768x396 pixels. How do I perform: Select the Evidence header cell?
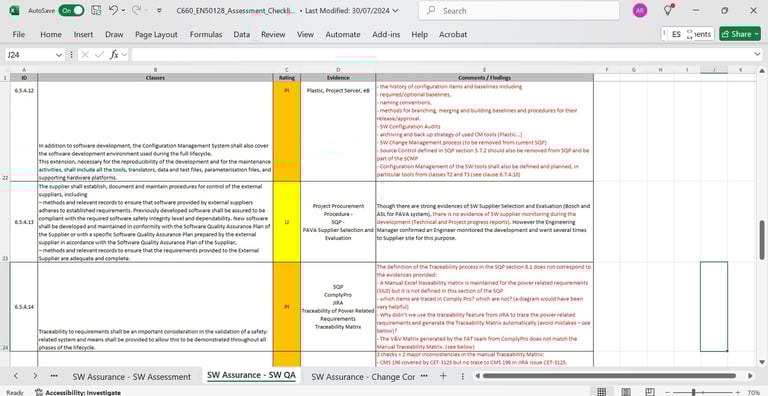pyautogui.click(x=338, y=77)
